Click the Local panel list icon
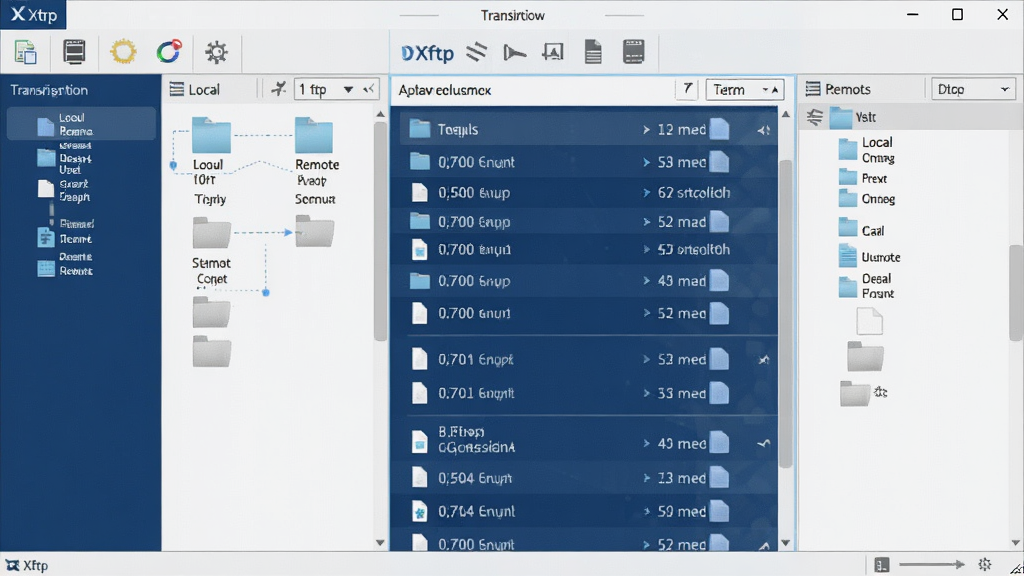Screen dimensions: 1024x576 [x=176, y=89]
